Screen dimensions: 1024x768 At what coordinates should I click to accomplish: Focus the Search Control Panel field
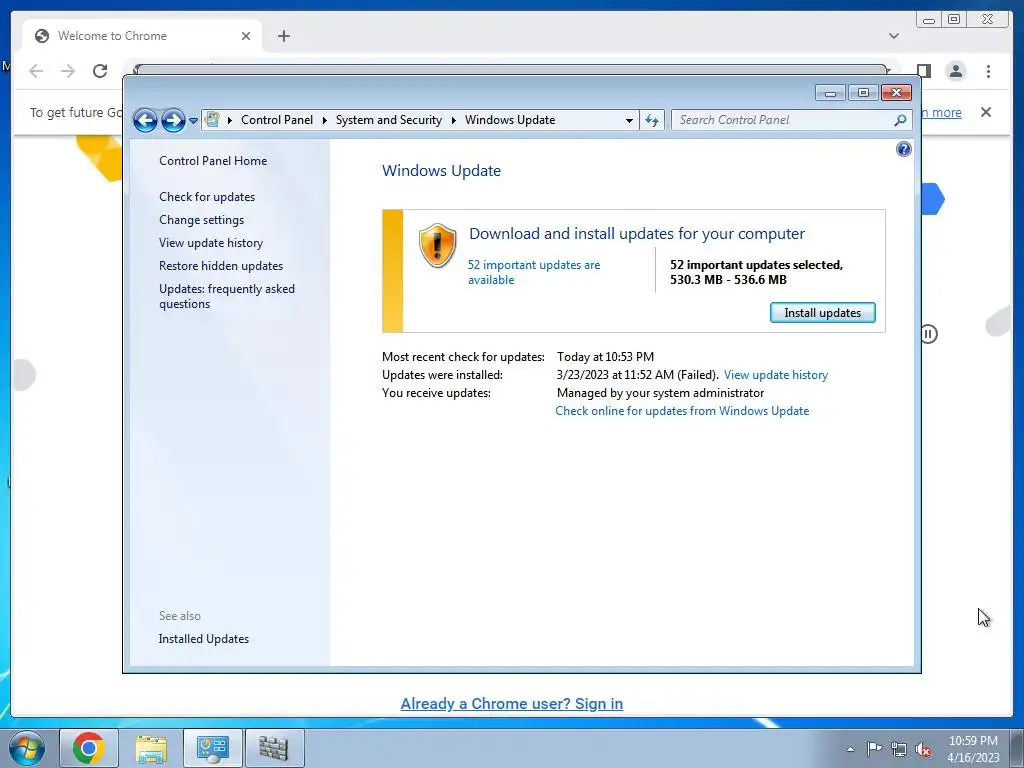[791, 120]
